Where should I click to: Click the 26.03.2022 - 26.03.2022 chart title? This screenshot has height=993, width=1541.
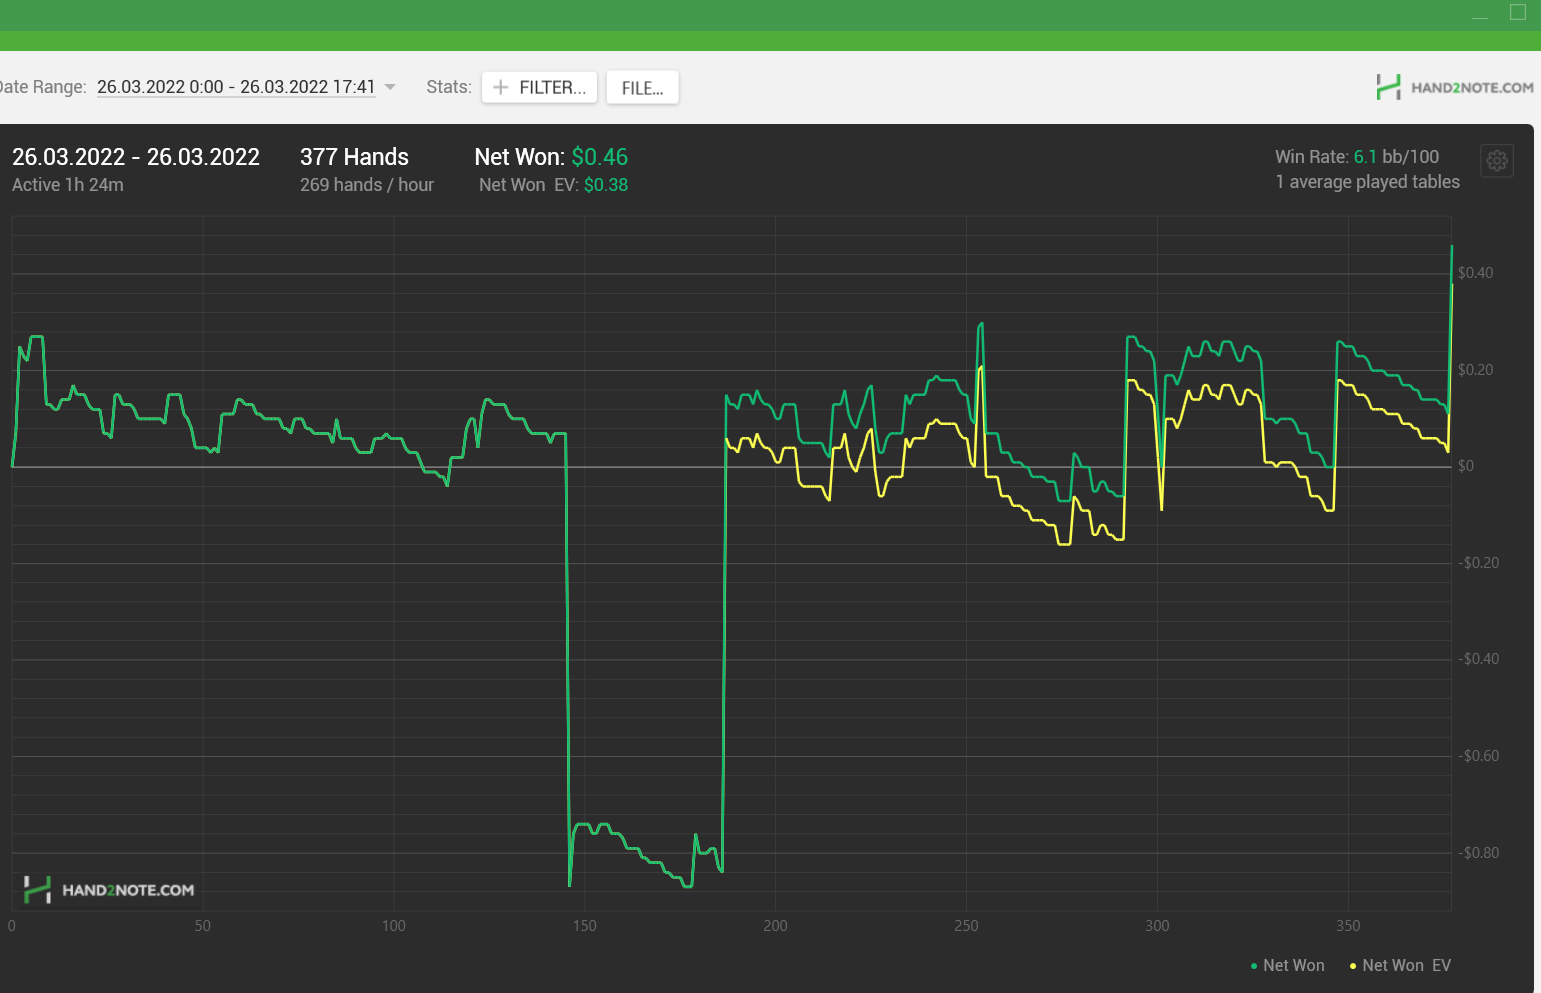pos(136,157)
